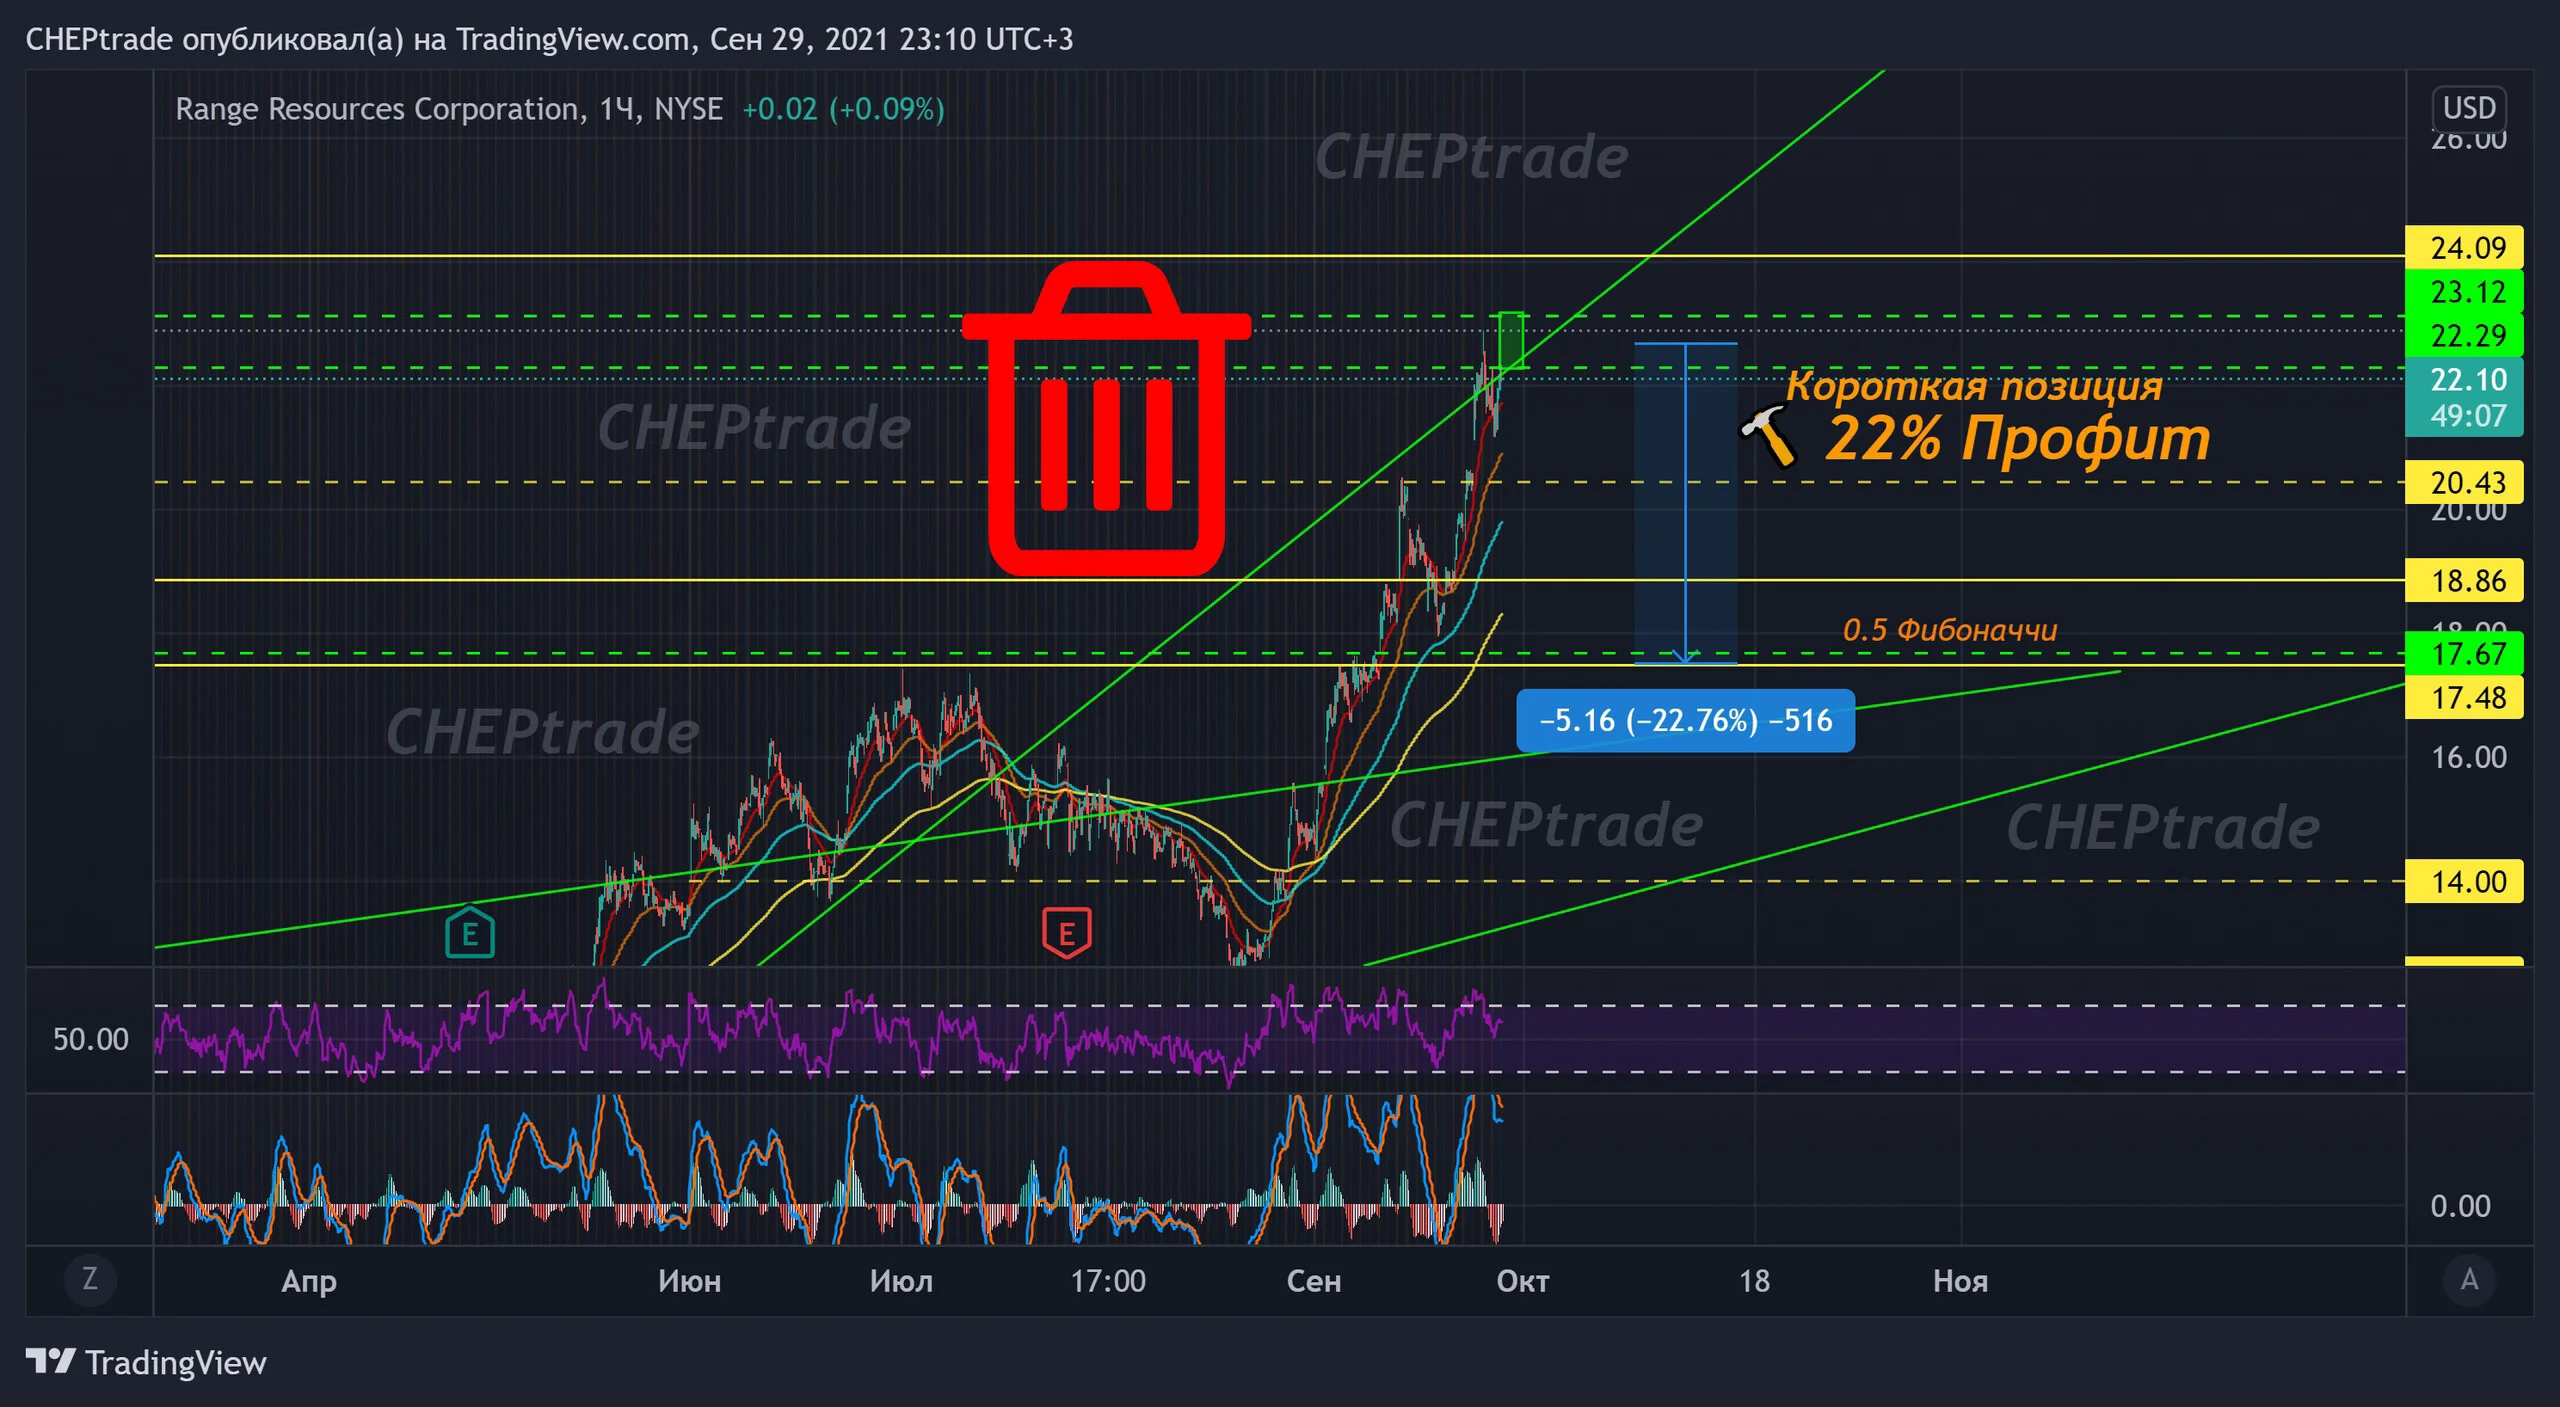
Task: Click the Сен date on time axis
Action: click(x=1313, y=1281)
